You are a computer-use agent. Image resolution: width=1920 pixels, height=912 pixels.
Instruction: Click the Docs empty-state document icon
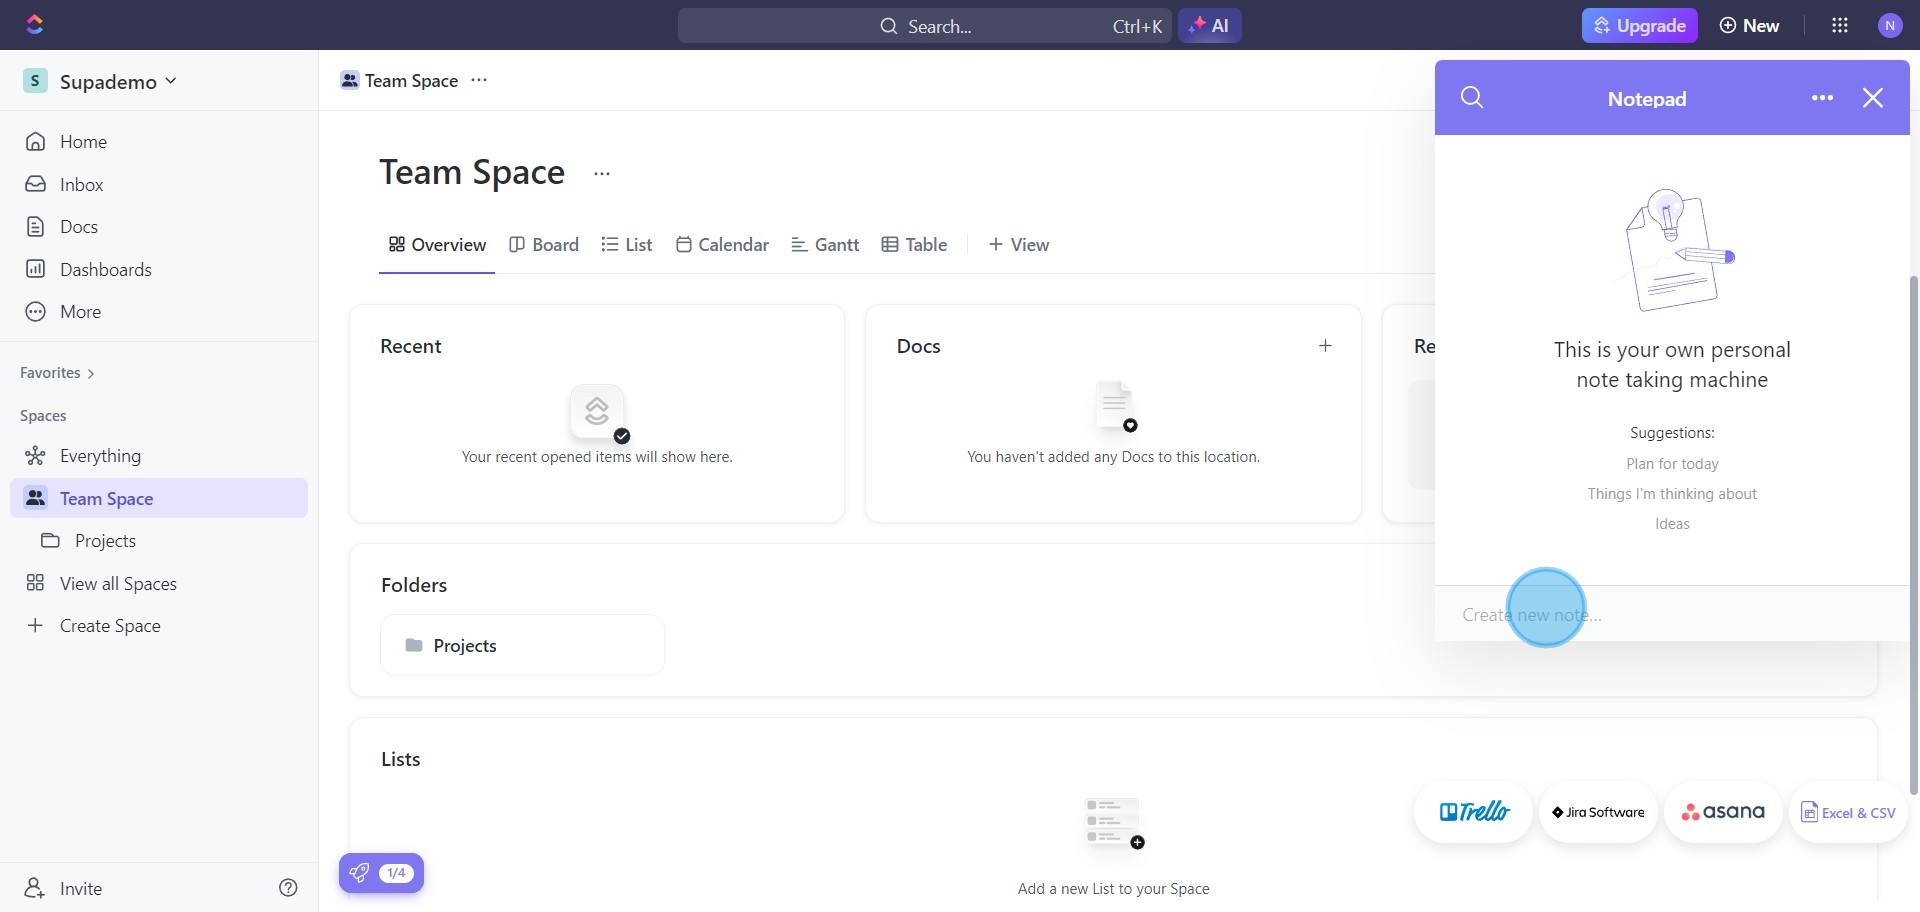(x=1114, y=405)
